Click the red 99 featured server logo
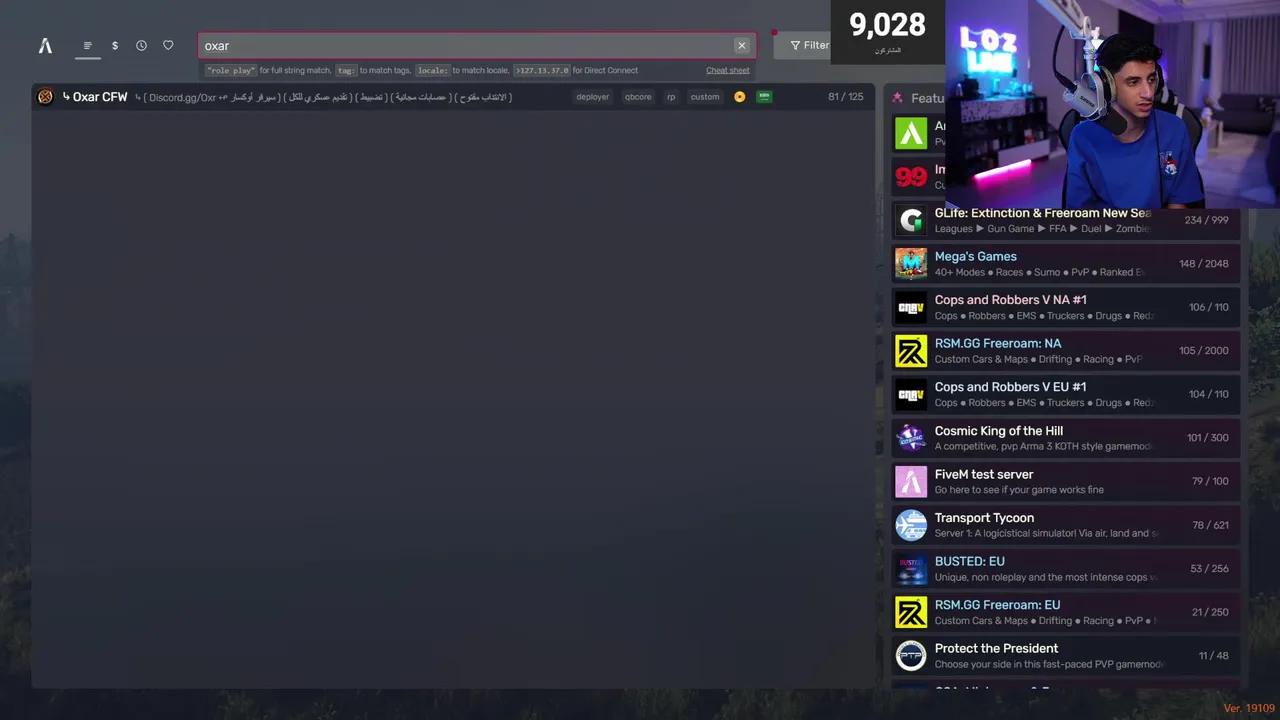1280x720 pixels. [911, 177]
